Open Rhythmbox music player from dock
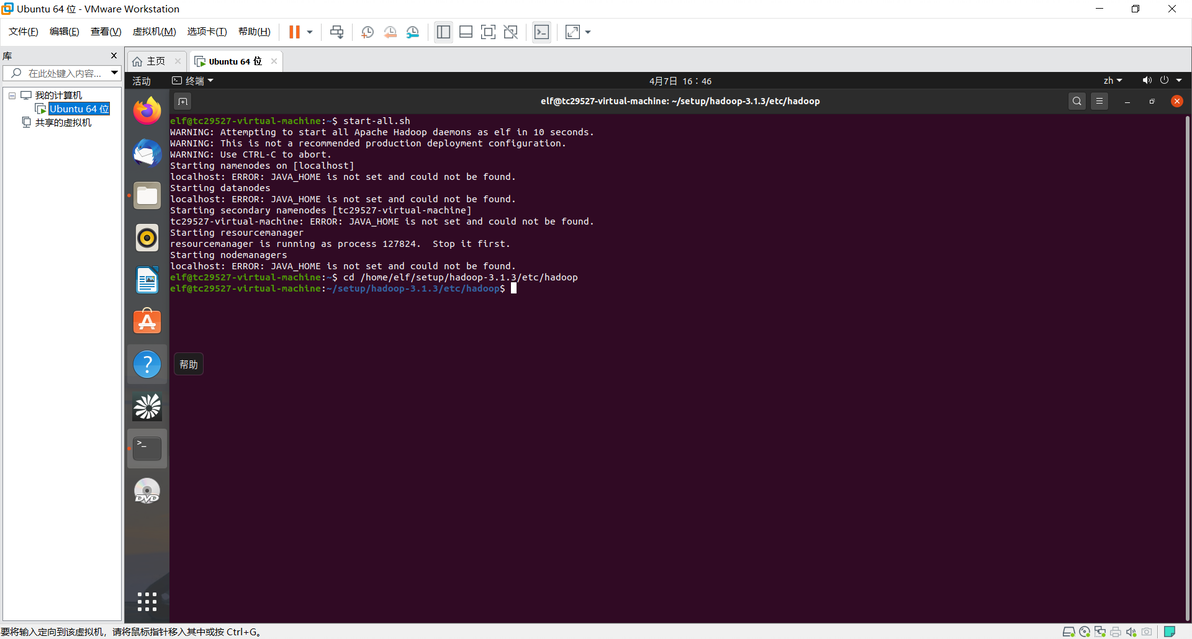Image resolution: width=1192 pixels, height=639 pixels. 147,238
